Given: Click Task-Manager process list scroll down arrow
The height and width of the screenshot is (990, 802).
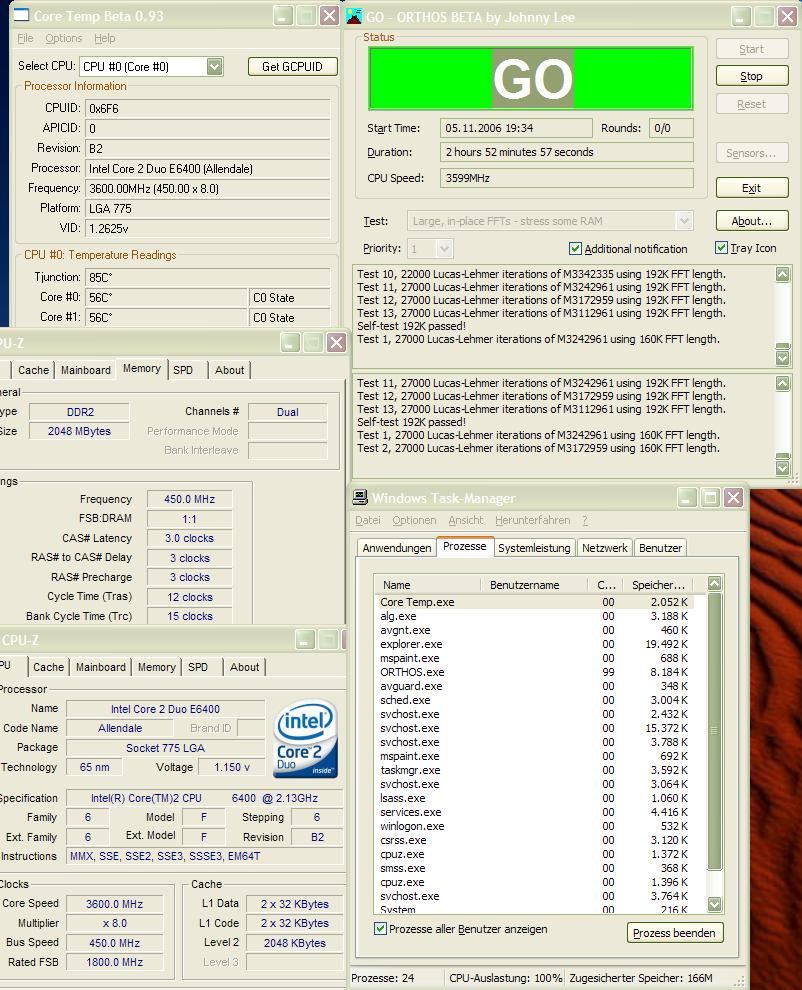Looking at the screenshot, I should pyautogui.click(x=714, y=904).
